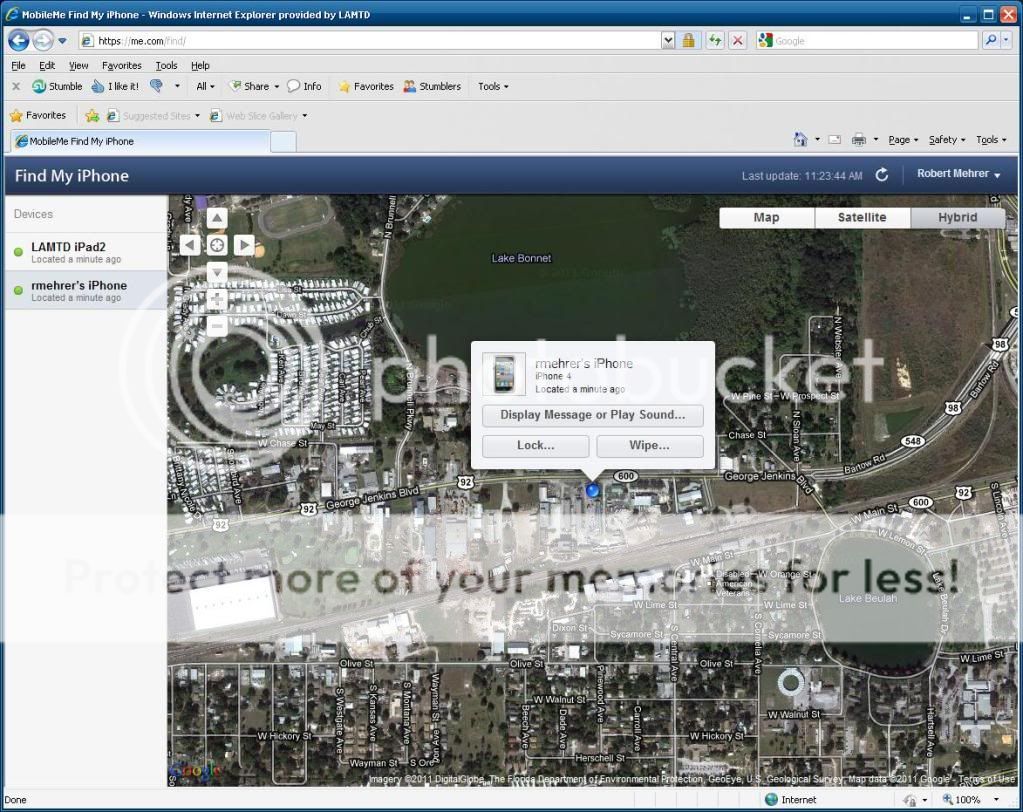Click the address bar showing https://me.com/find/
1023x812 pixels.
coord(369,40)
